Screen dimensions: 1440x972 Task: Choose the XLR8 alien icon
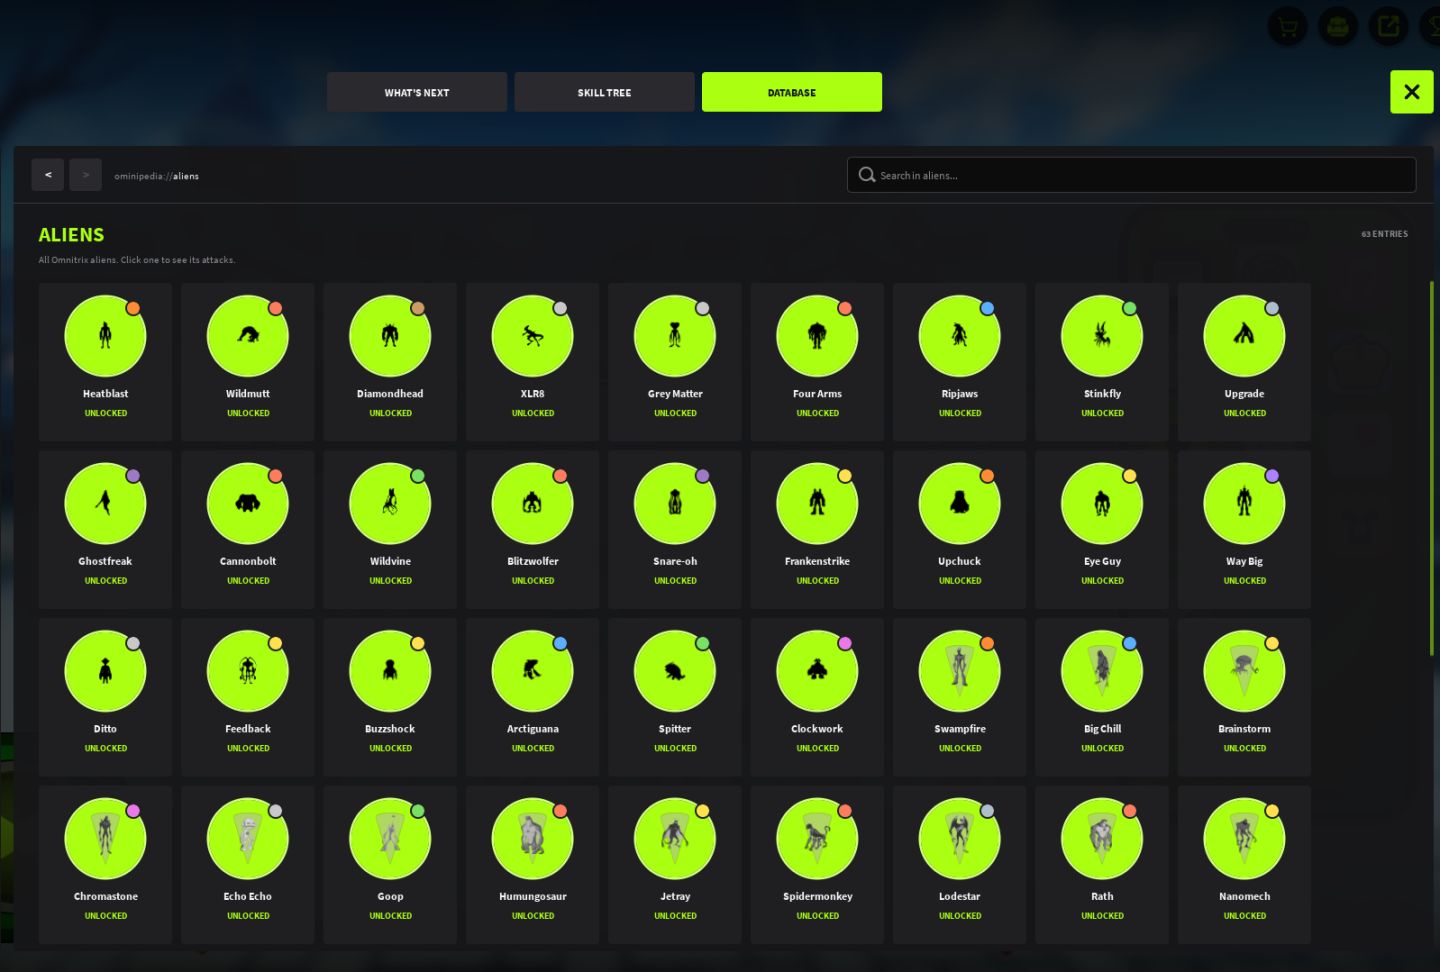tap(532, 336)
